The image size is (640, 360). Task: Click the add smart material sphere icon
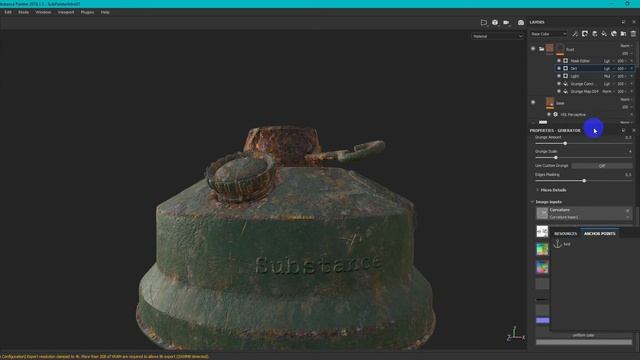(614, 34)
